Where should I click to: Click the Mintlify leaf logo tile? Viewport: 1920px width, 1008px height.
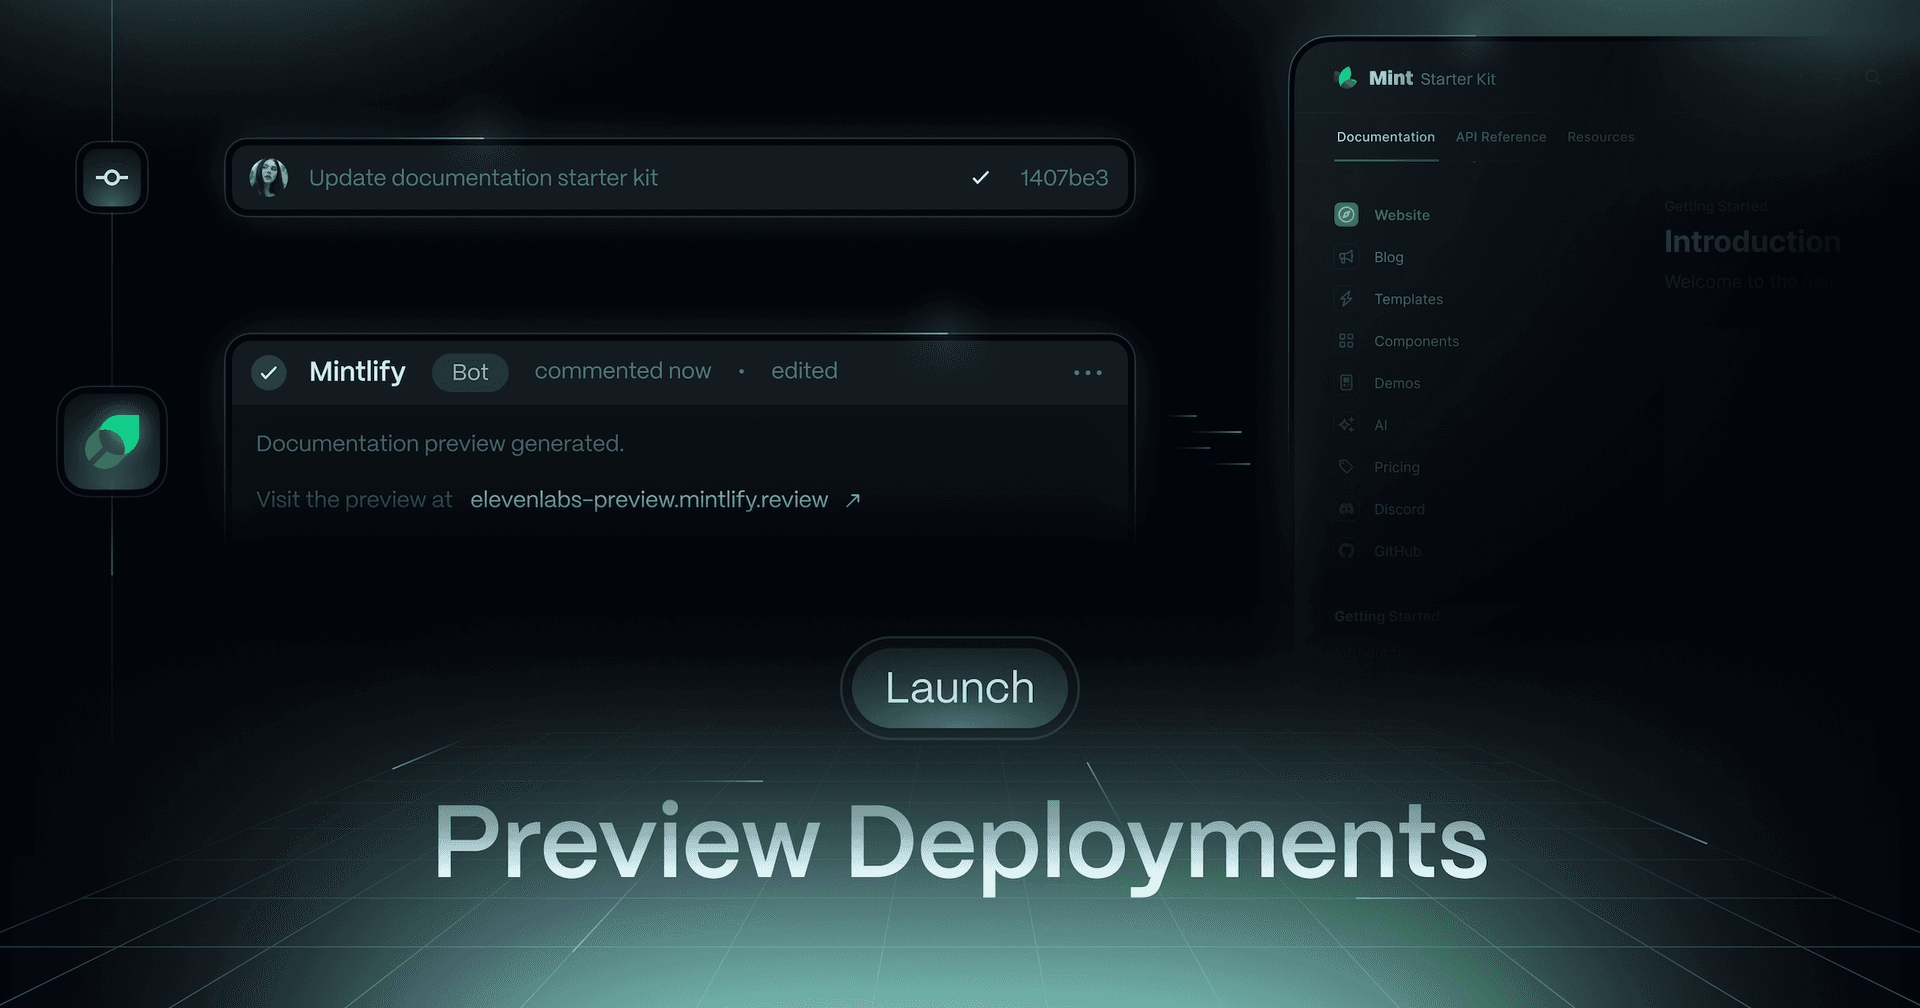click(x=112, y=442)
